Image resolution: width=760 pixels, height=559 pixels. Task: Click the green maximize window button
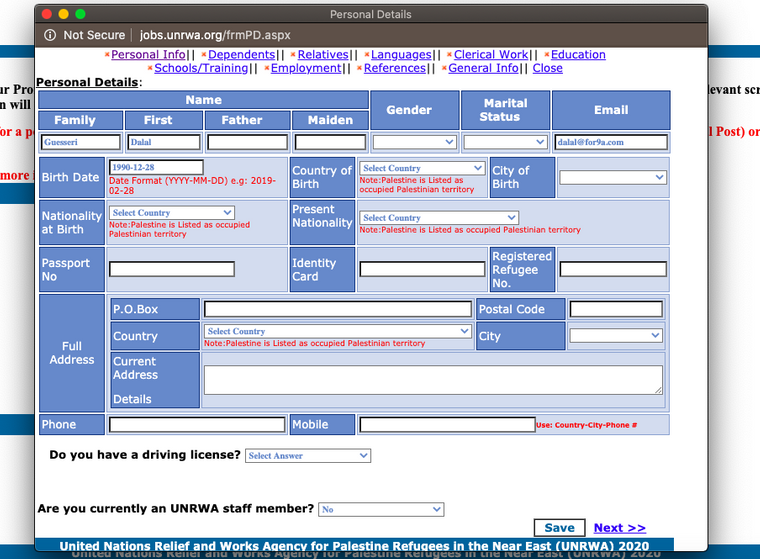[80, 15]
